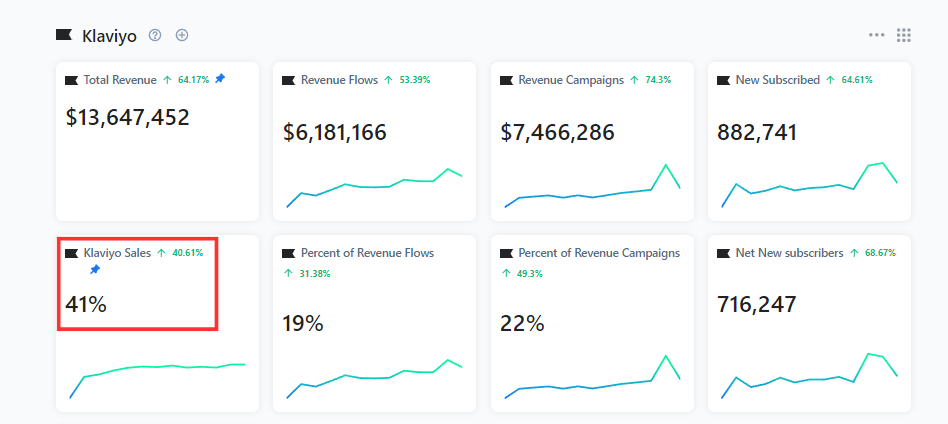Click up arrow beside Net New subscribers 68.67%
Screen dimensions: 948x424
[x=854, y=253]
